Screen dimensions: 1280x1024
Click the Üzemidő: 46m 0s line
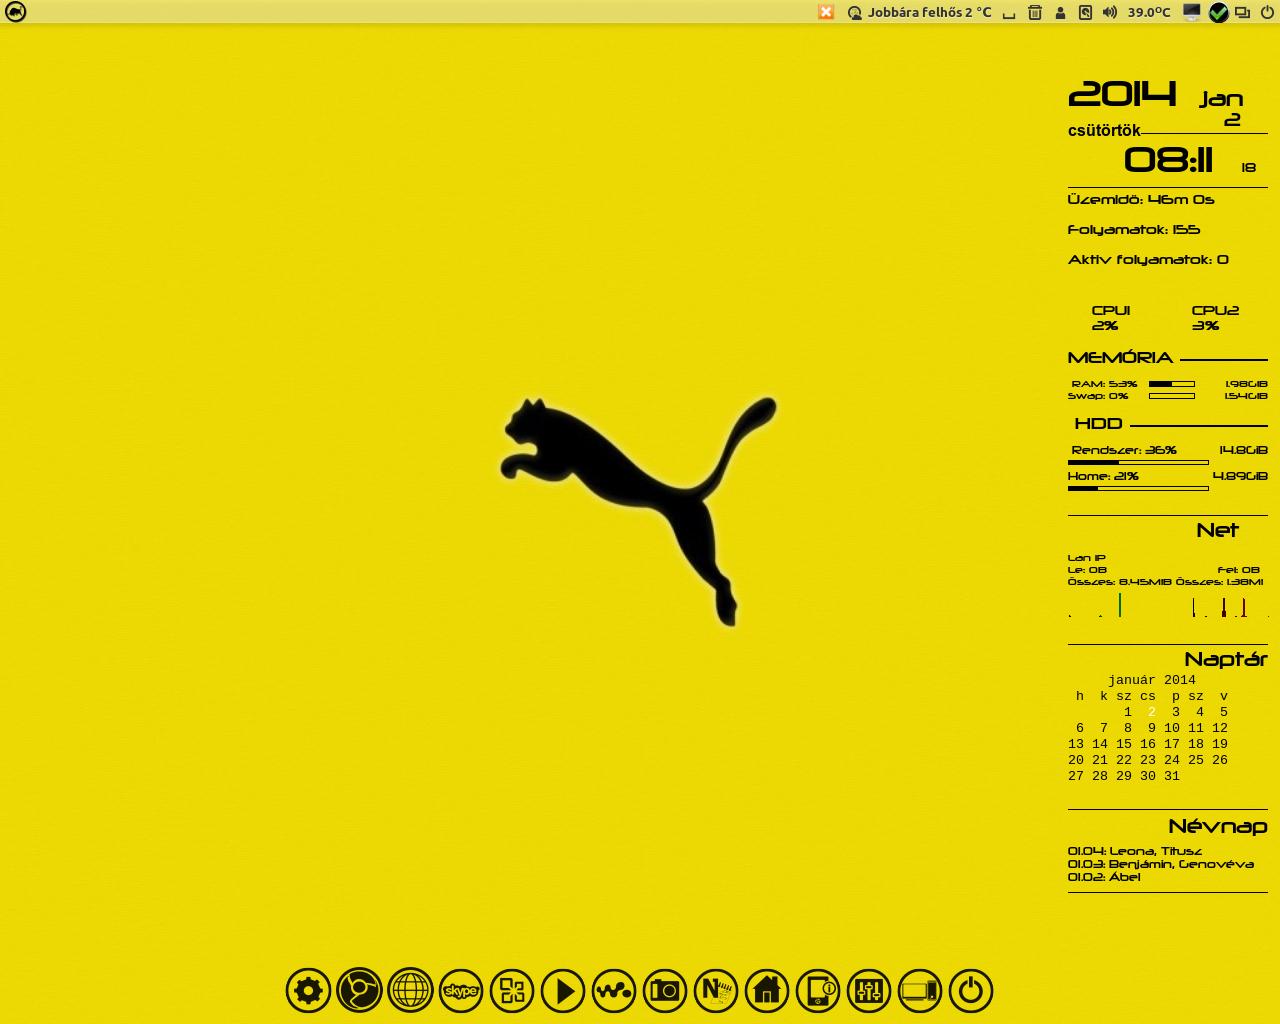pos(1141,199)
